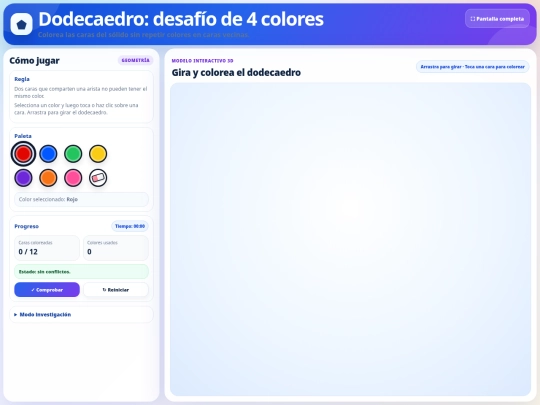Click the 'Colores usados 0' card
Image resolution: width=540 pixels, height=405 pixels.
[116, 248]
